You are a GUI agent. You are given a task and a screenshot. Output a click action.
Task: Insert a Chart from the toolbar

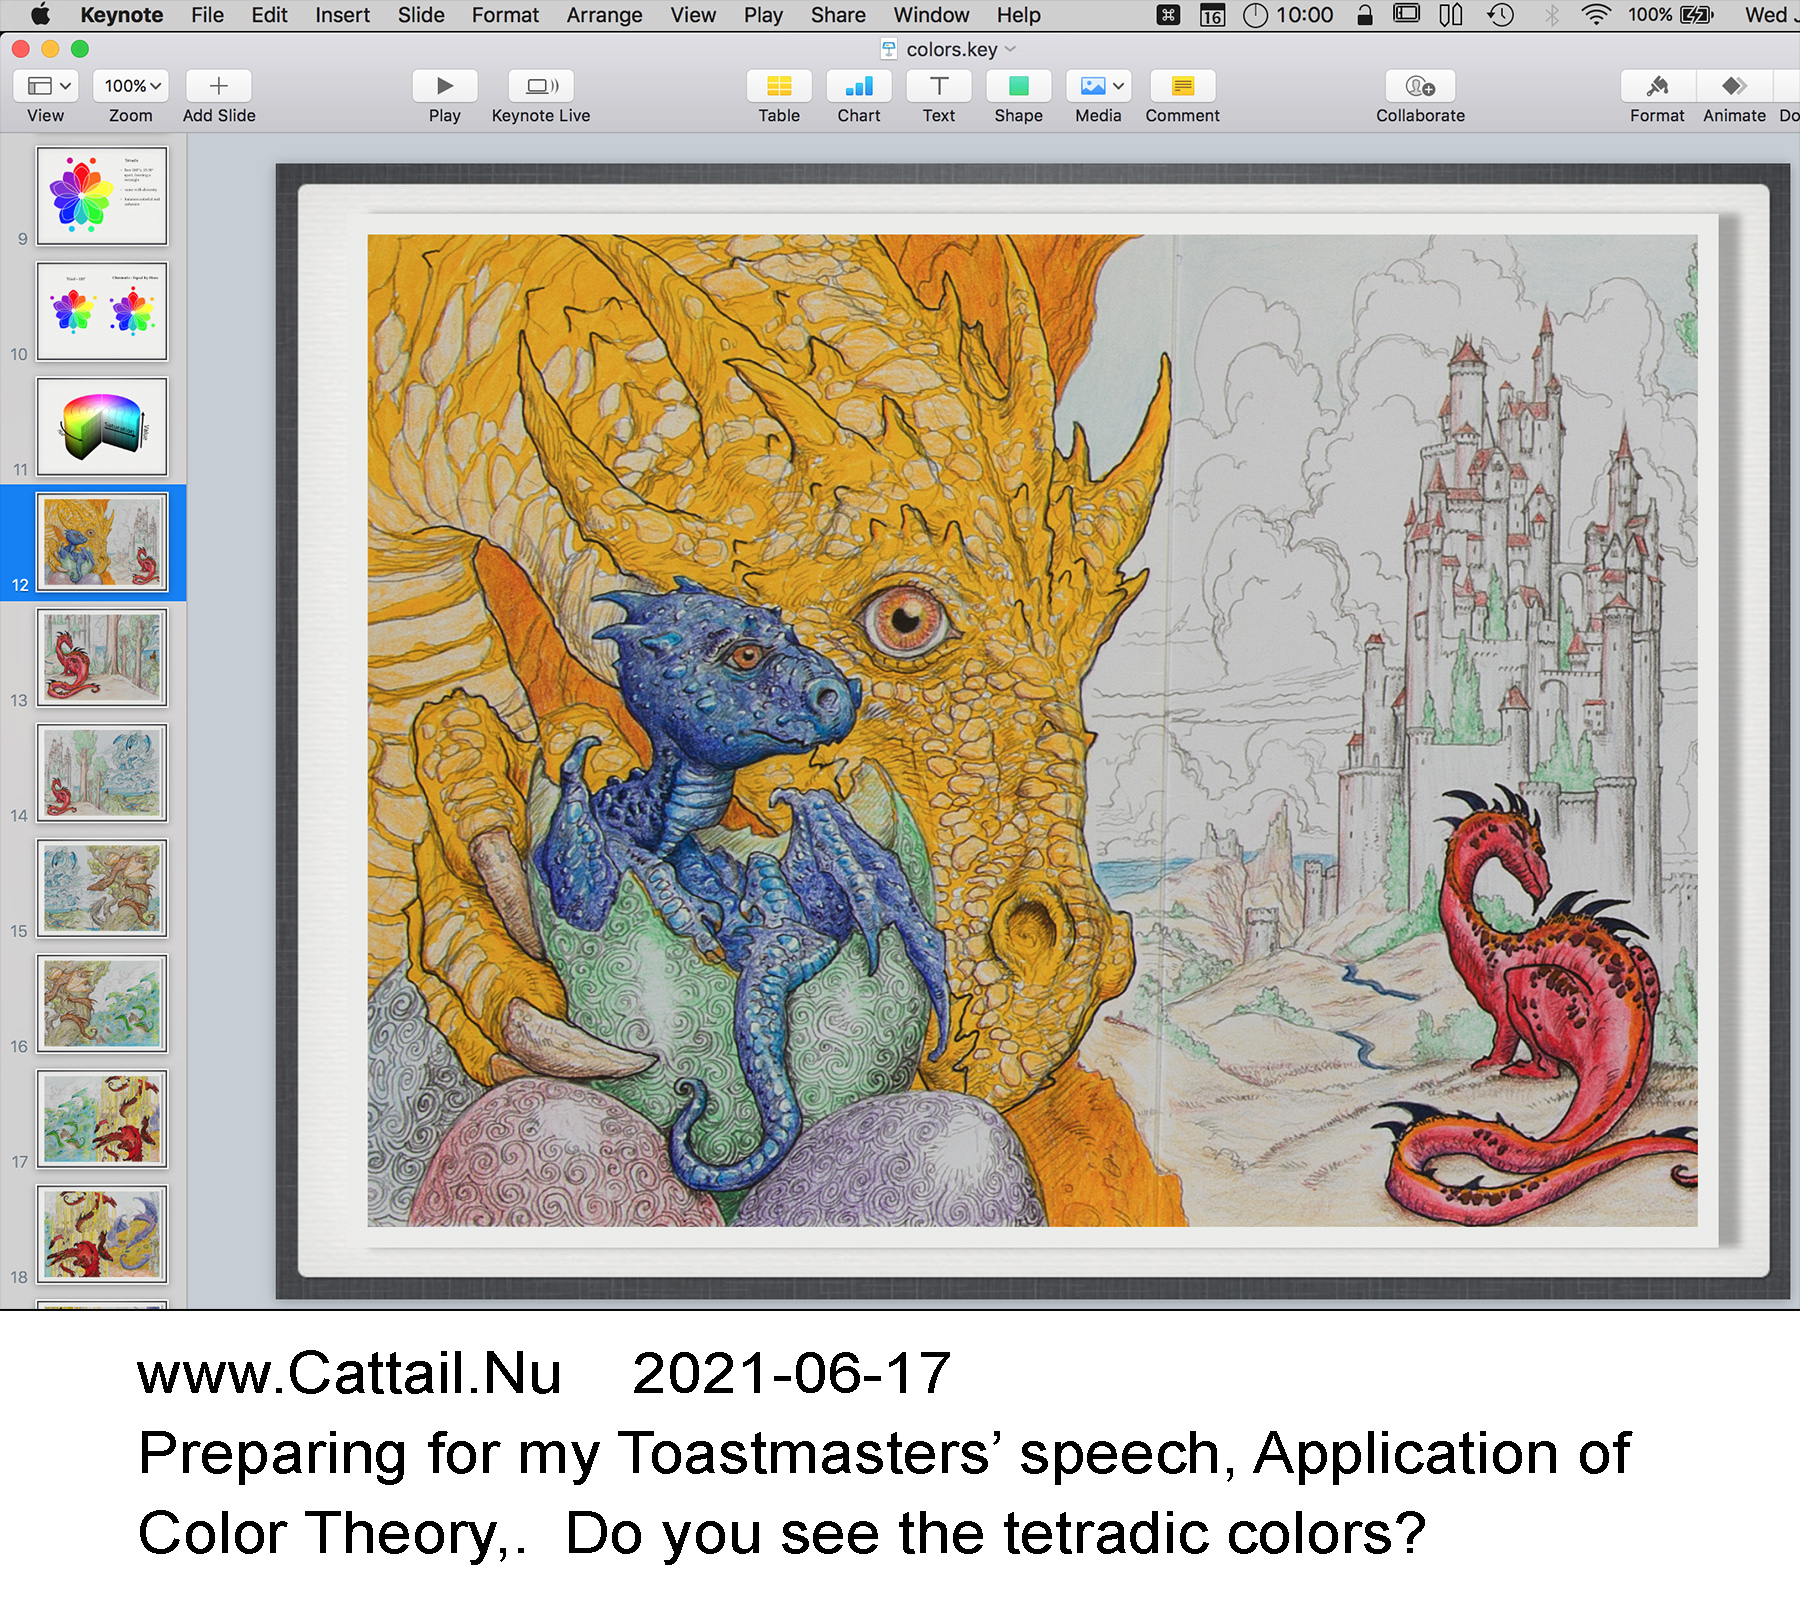(x=859, y=86)
